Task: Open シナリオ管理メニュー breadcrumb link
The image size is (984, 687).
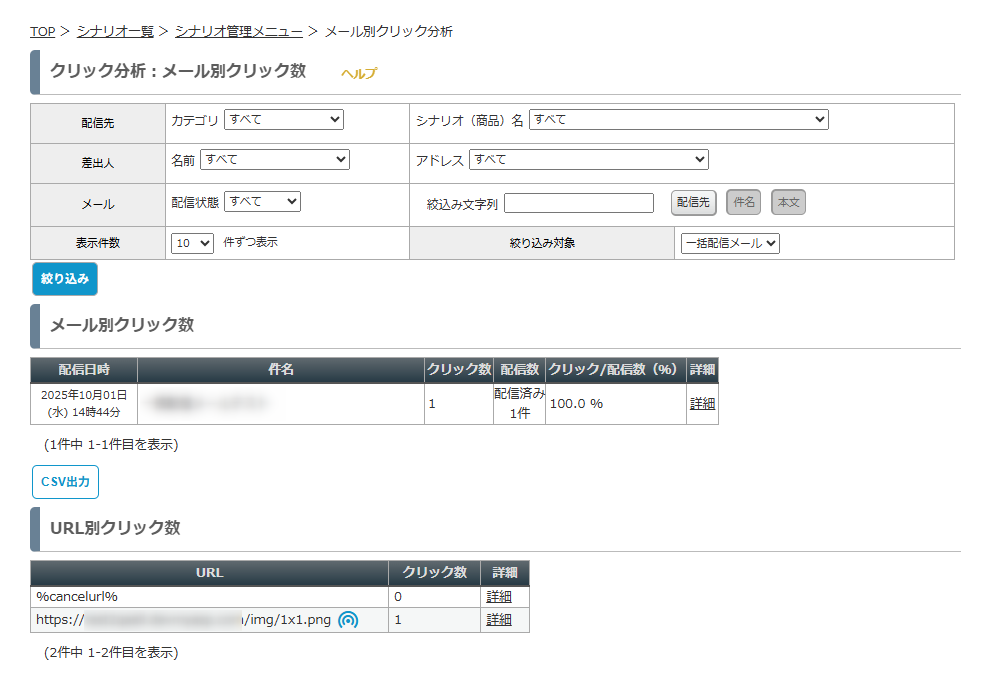Action: tap(238, 32)
